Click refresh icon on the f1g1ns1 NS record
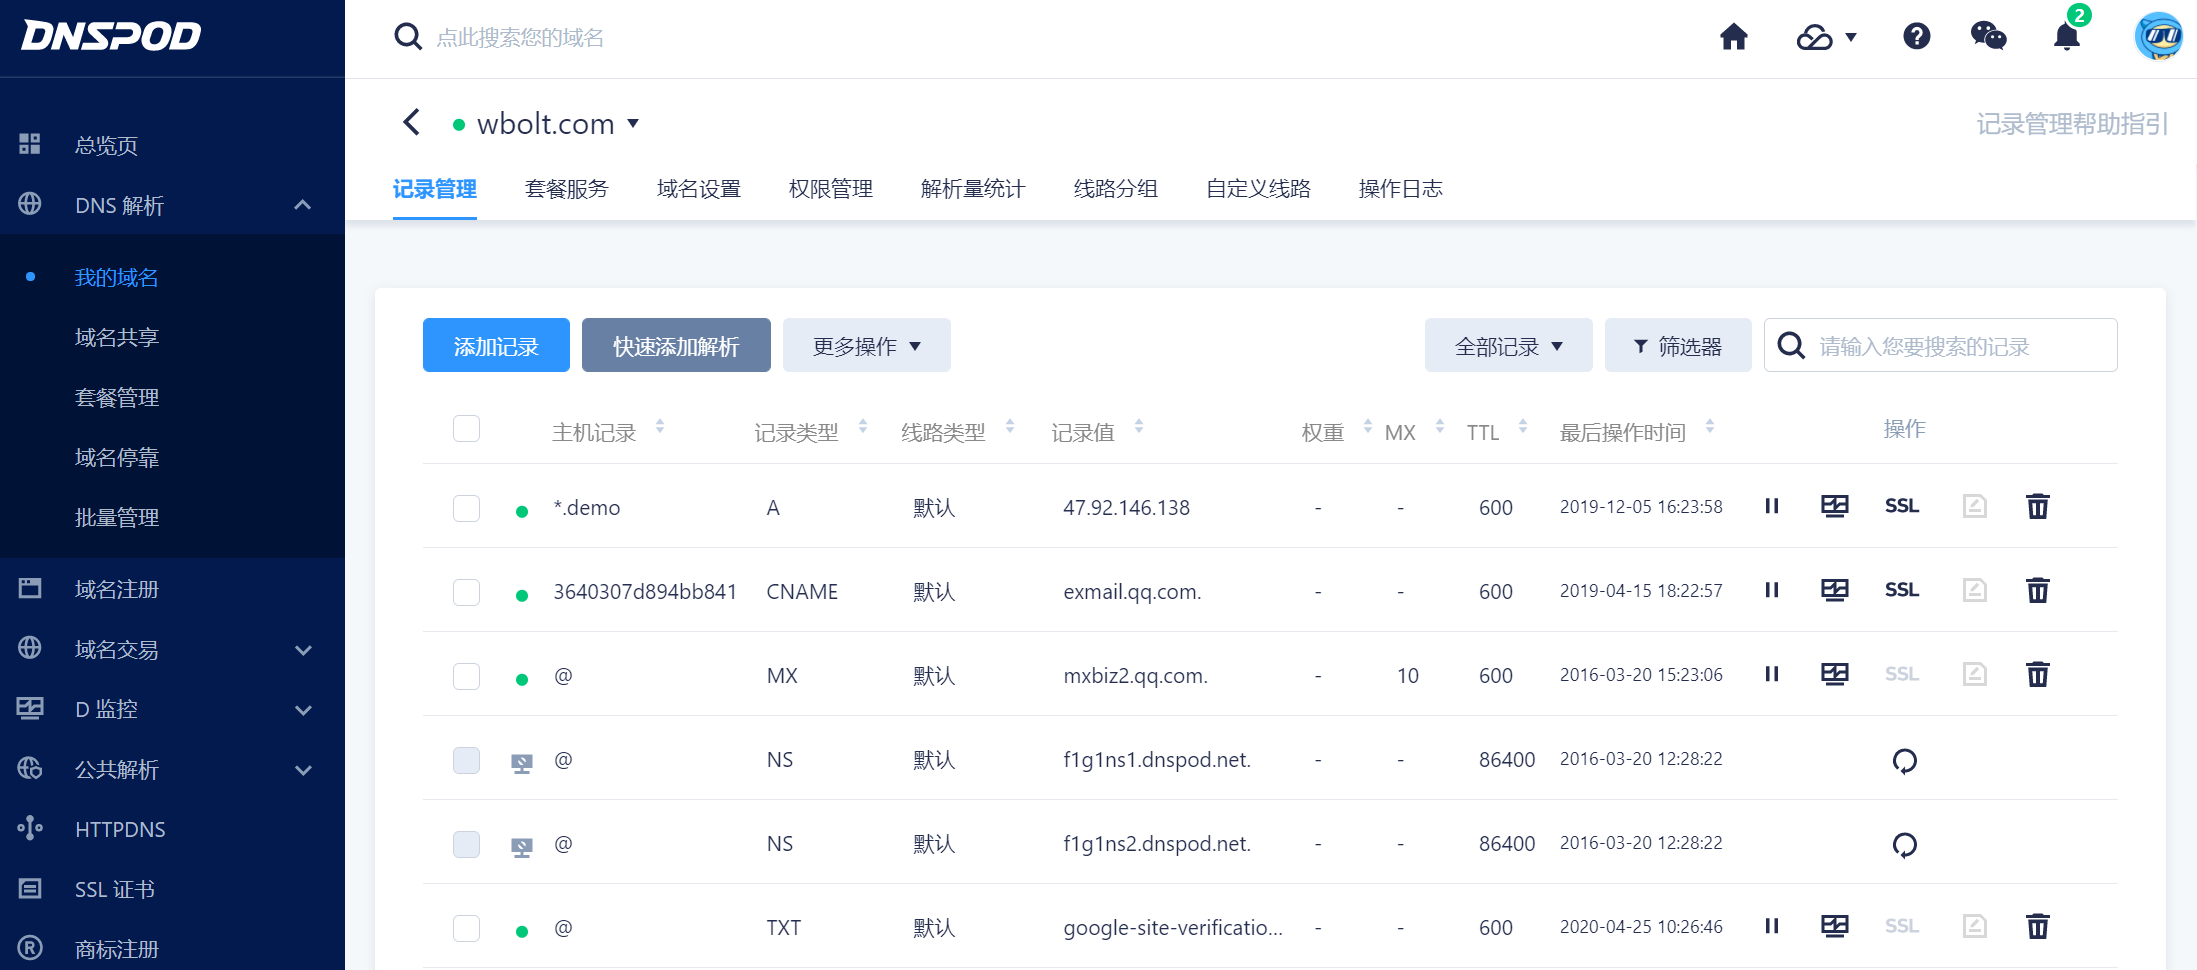 point(1905,760)
